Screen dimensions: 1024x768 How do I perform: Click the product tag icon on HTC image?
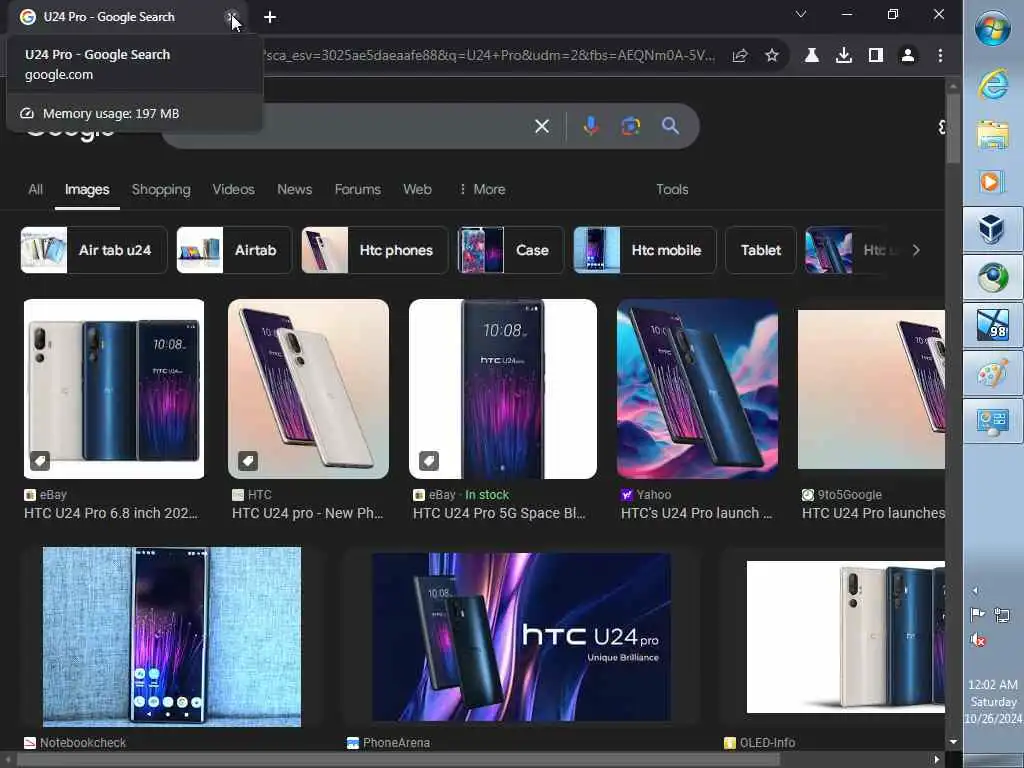(x=248, y=461)
